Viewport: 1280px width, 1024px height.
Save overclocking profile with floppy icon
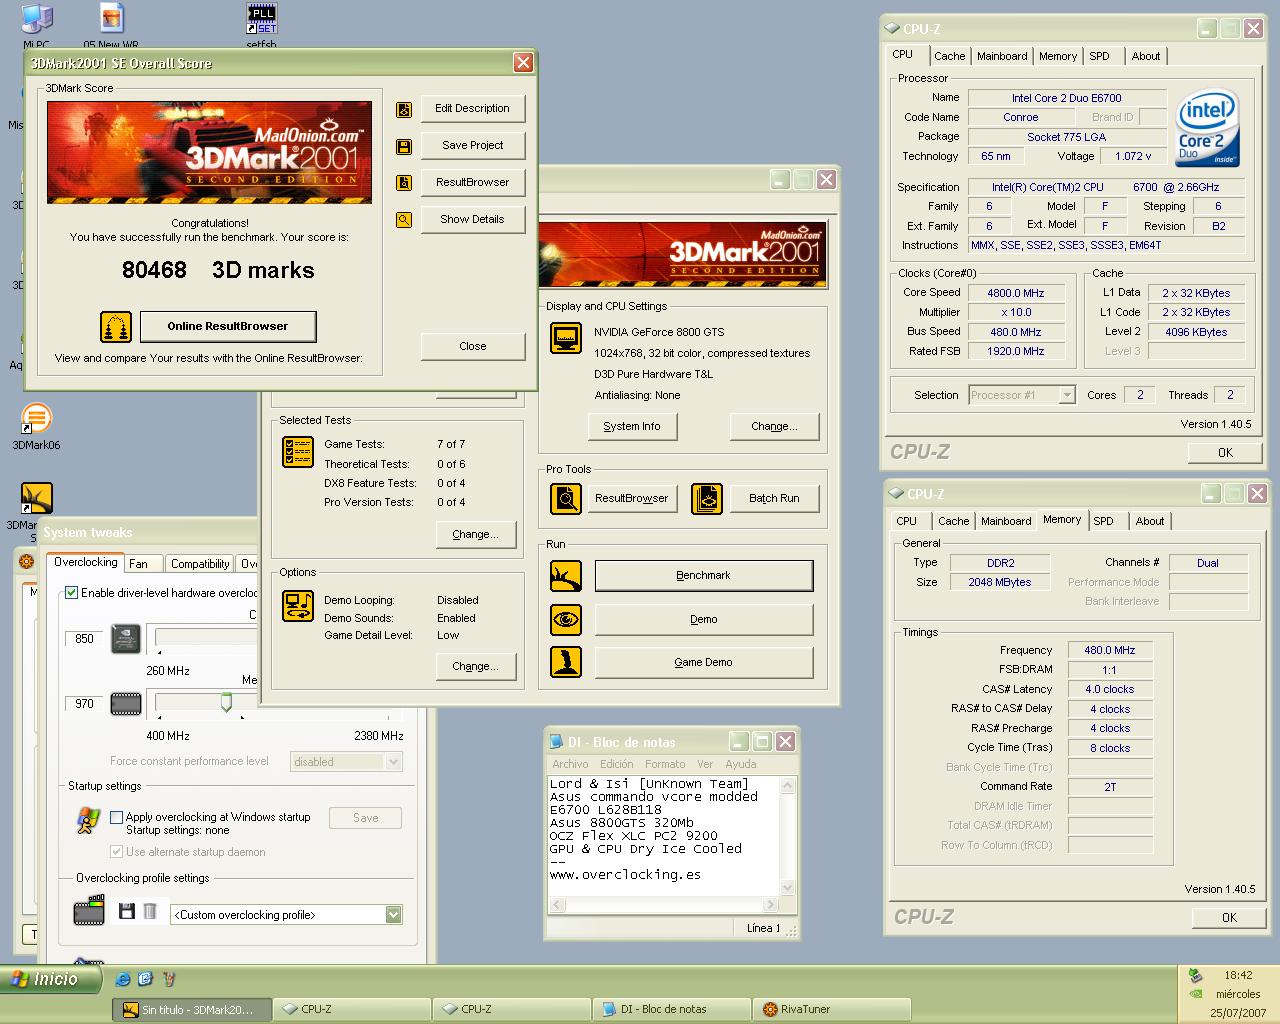(x=126, y=911)
